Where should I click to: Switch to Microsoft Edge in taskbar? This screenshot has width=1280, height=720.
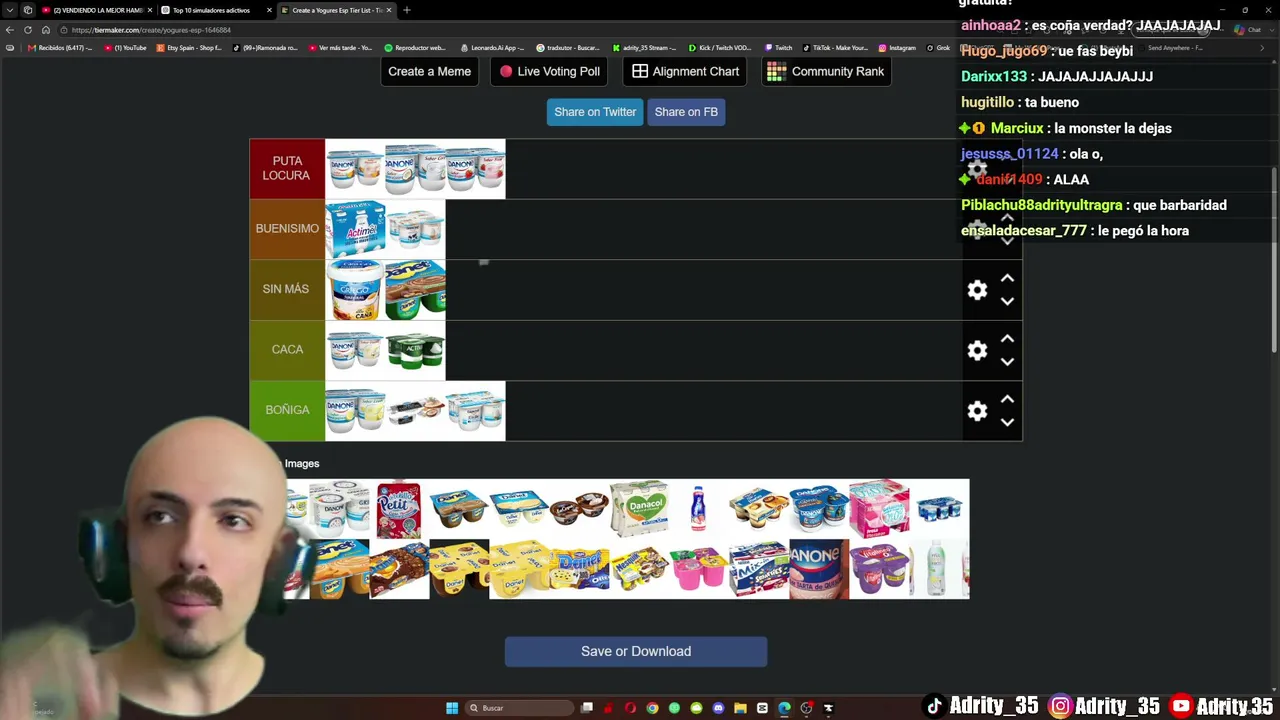click(784, 708)
